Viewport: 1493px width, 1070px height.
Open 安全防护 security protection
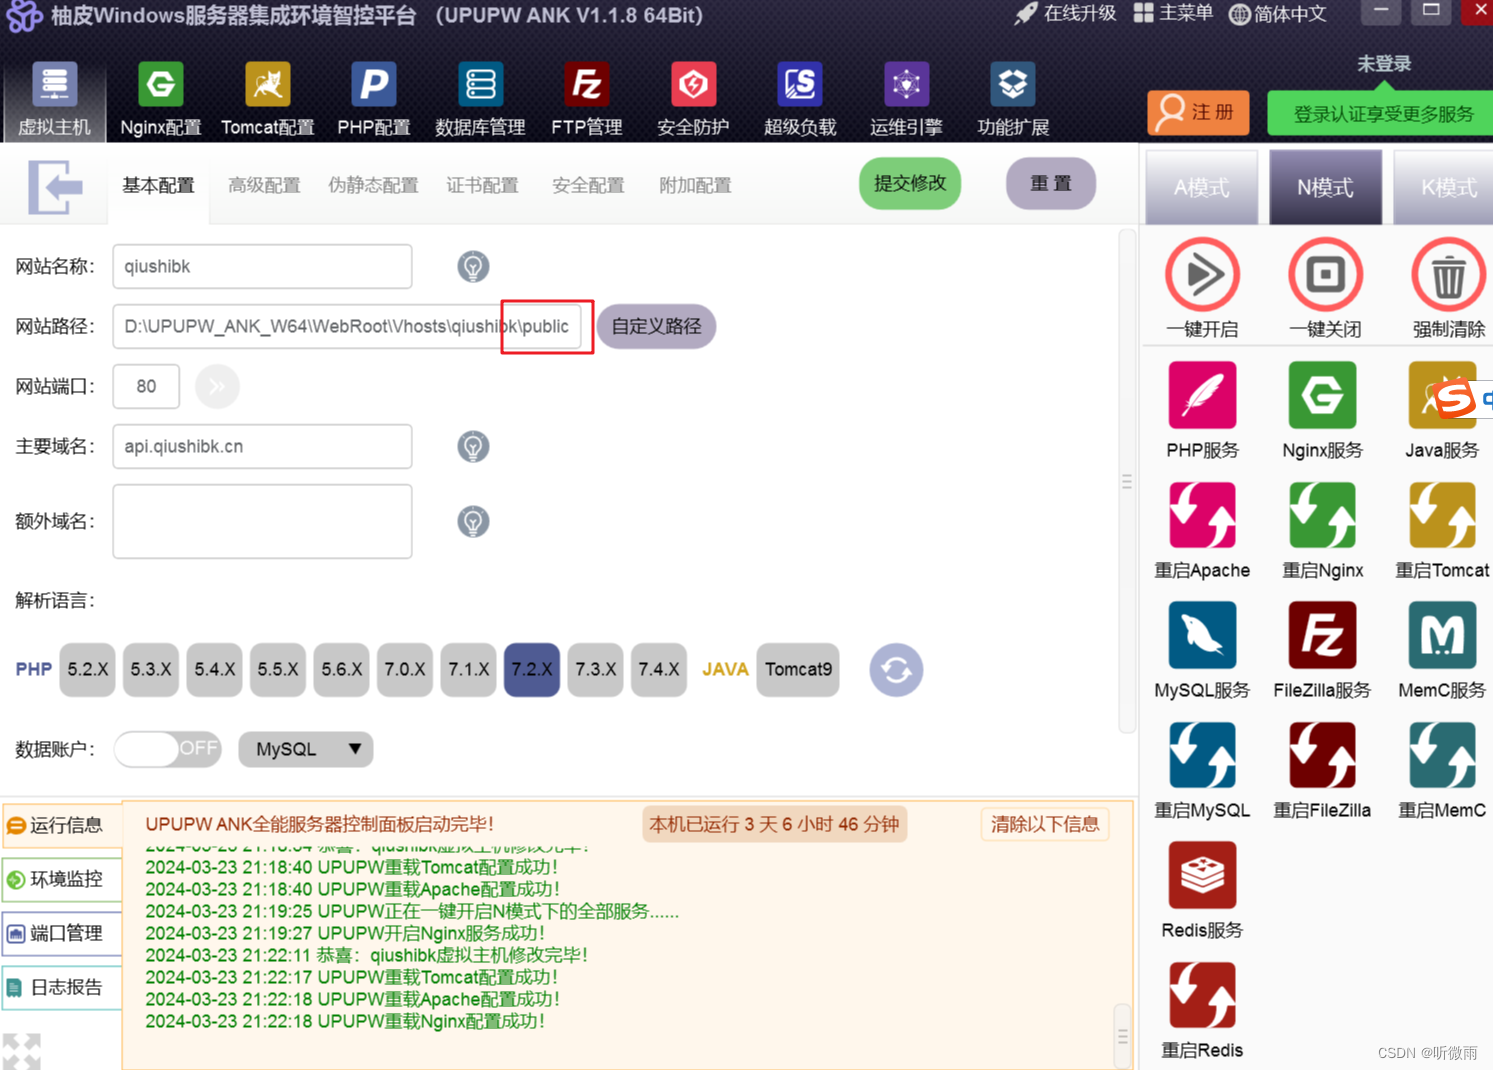pos(692,99)
